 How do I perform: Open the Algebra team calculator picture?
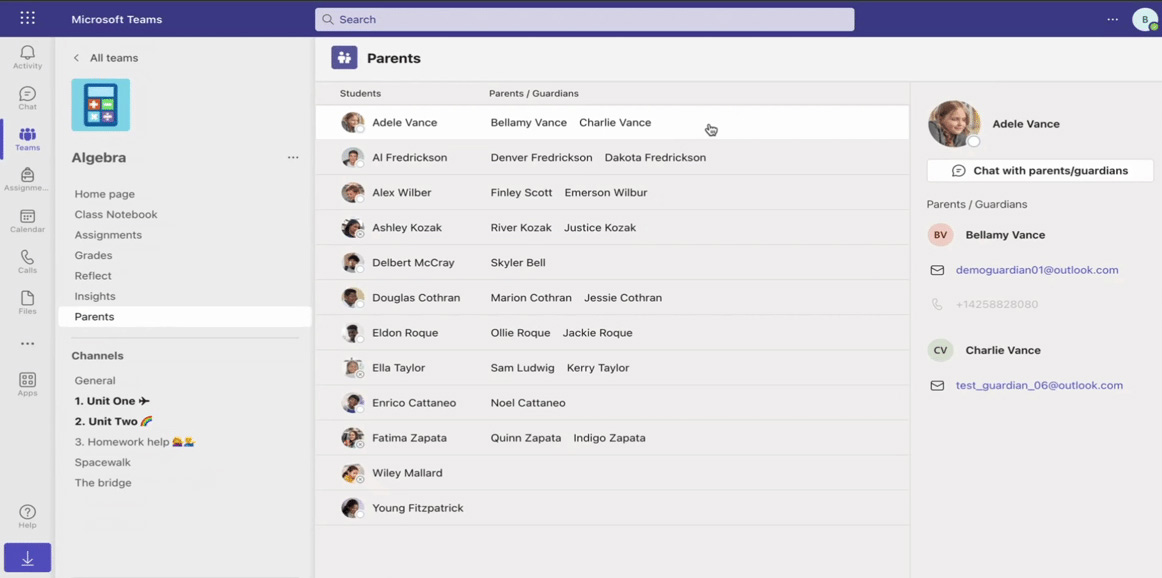click(x=101, y=105)
